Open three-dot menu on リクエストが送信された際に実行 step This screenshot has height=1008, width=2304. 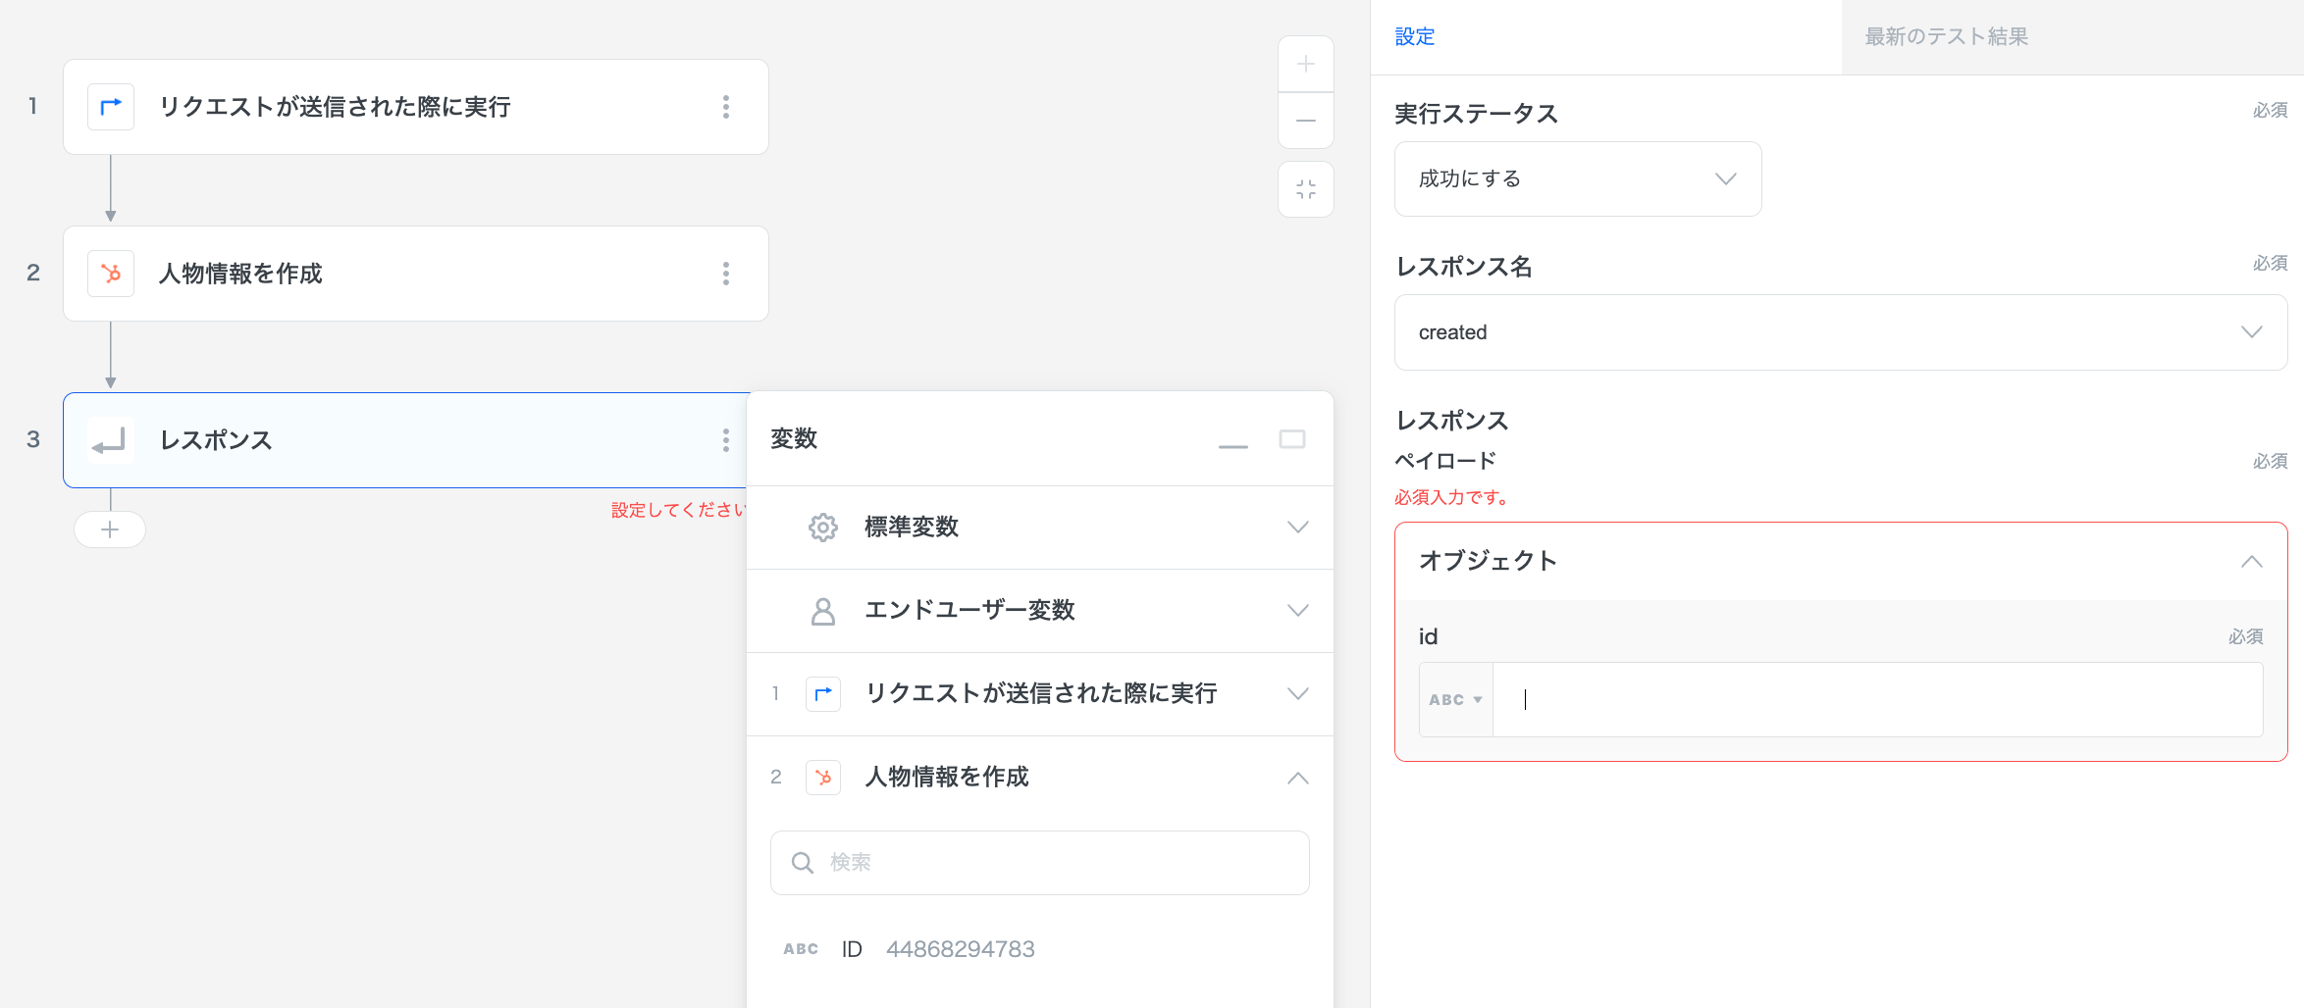click(x=726, y=107)
